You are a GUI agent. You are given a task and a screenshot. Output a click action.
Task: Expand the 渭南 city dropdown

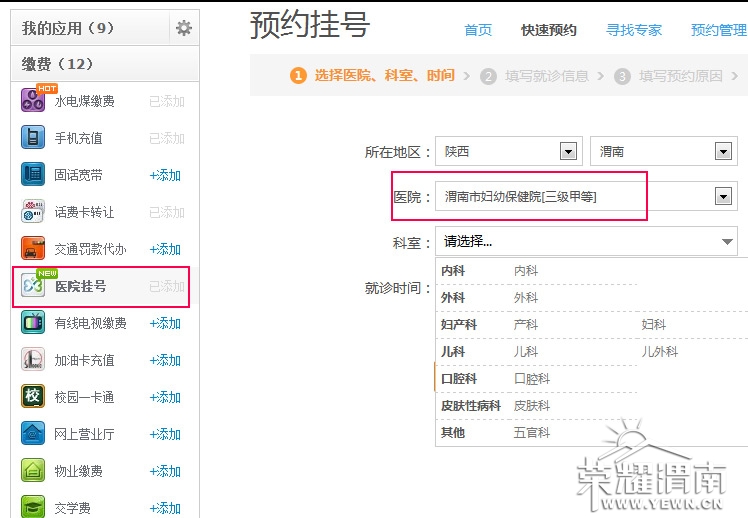[x=724, y=152]
